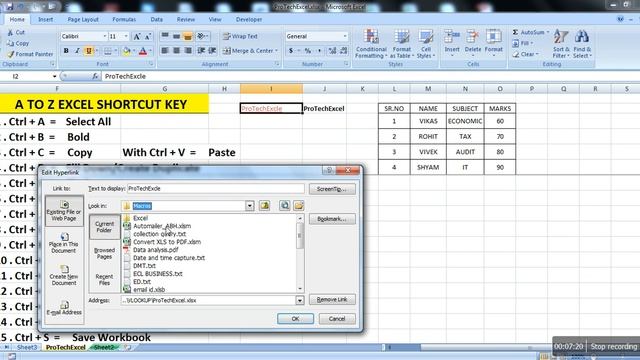Screen dimensions: 640x360
Task: Open Find & Select
Action: click(x=582, y=44)
